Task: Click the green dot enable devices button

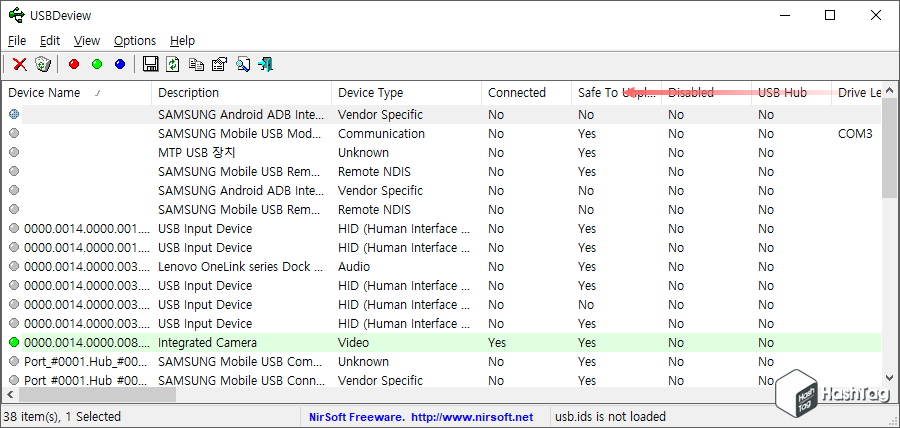Action: click(x=96, y=64)
